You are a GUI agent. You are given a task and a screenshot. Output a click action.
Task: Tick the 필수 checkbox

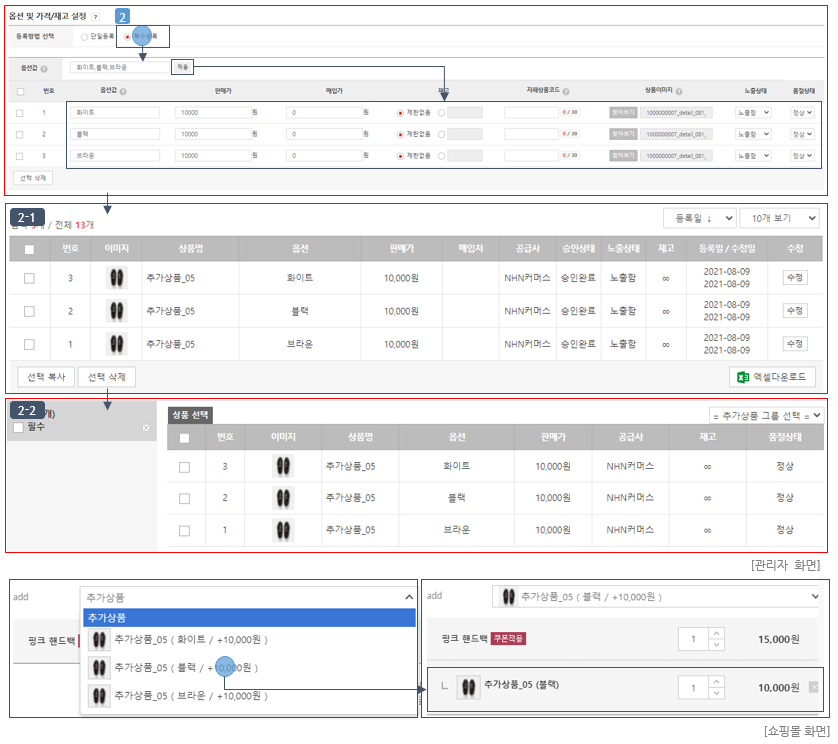[x=19, y=427]
